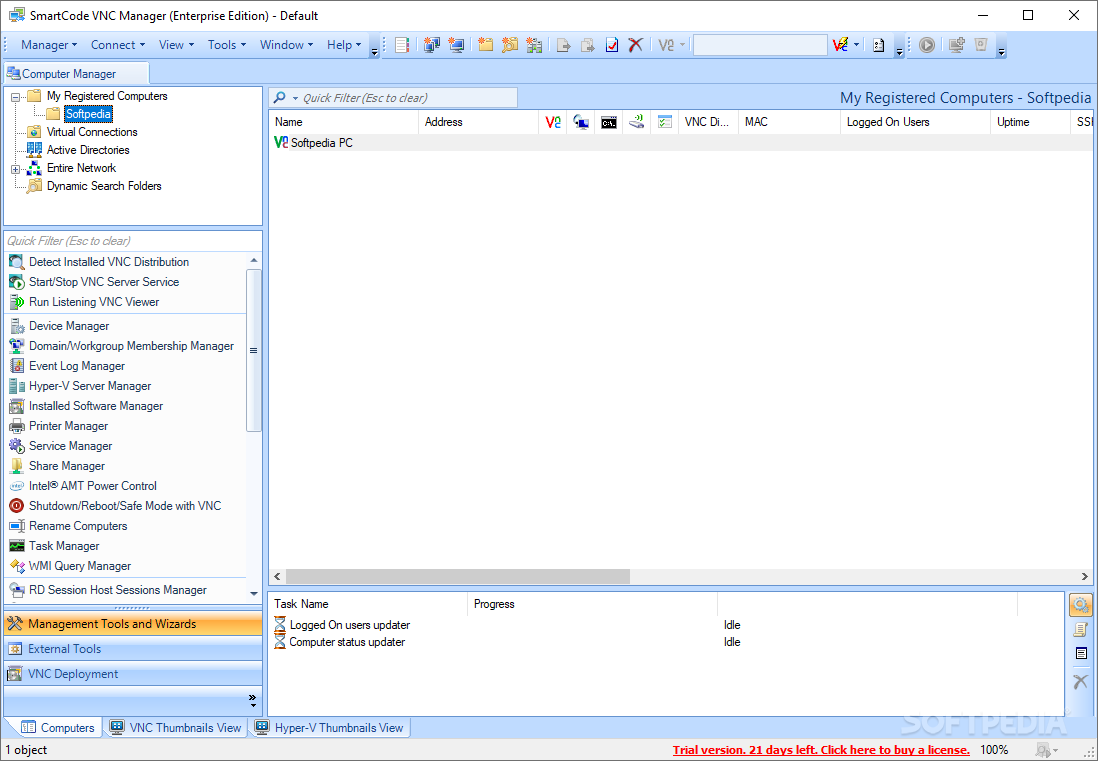Click the add monitor plus icon

pyautogui.click(x=957, y=45)
